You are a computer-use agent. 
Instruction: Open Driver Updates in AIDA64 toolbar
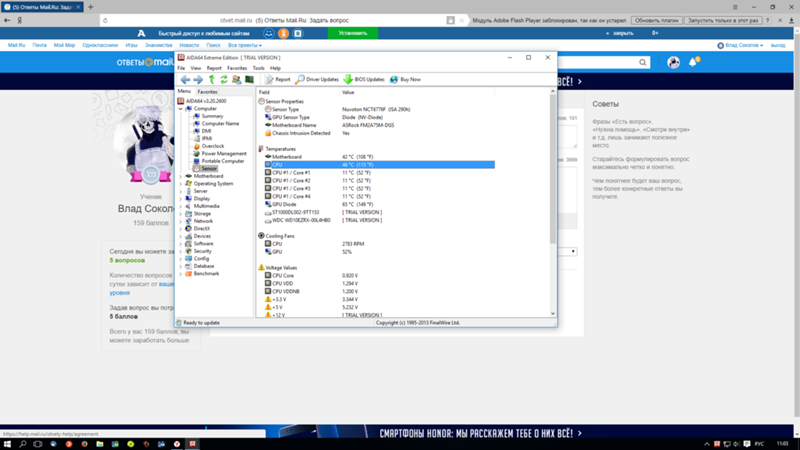[x=317, y=80]
